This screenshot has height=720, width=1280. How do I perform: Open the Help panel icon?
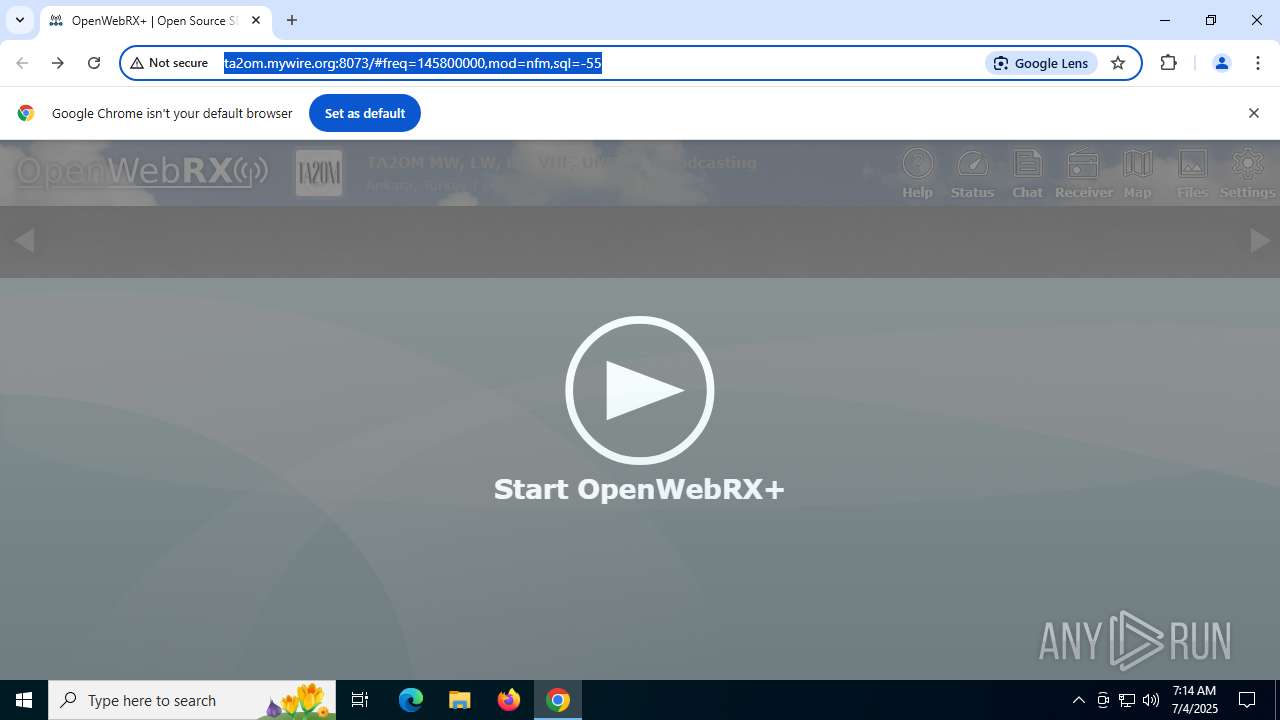(x=917, y=174)
